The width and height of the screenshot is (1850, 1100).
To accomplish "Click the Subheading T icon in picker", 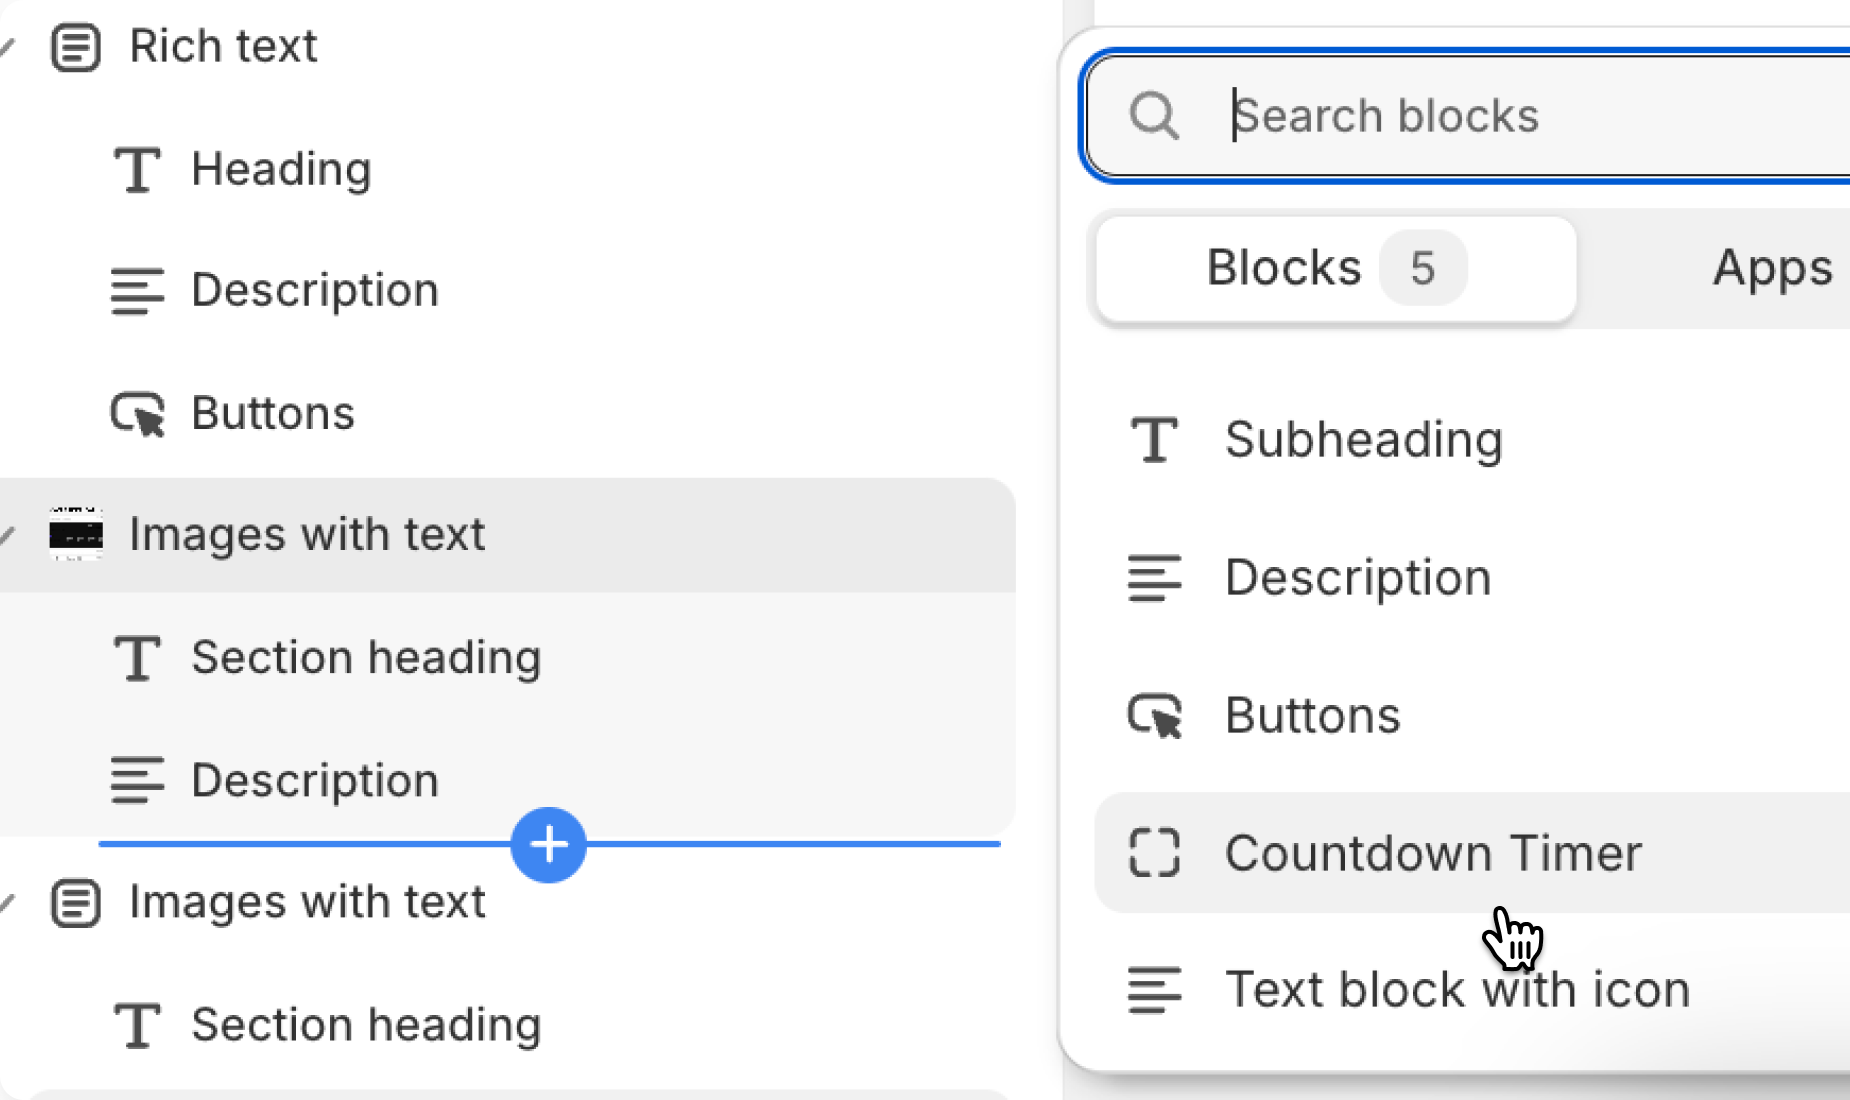I will (1154, 440).
